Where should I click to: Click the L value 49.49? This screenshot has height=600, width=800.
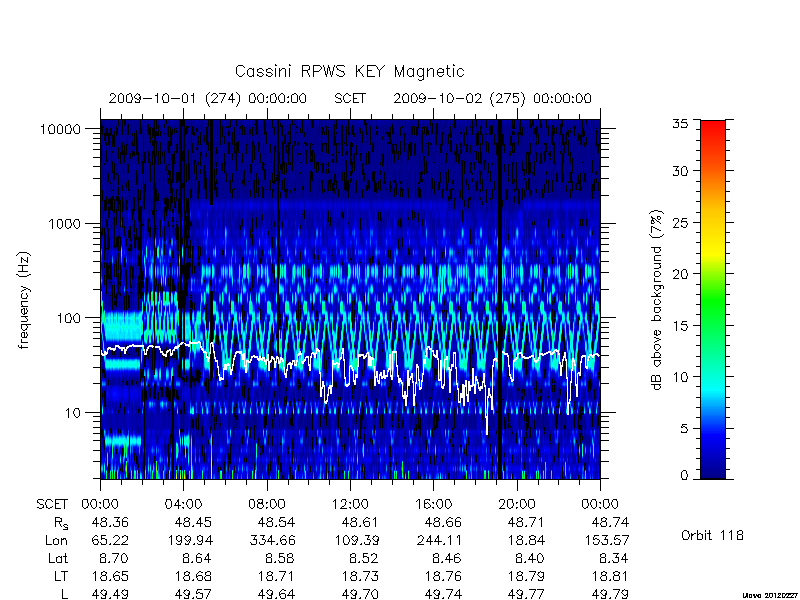(x=110, y=594)
